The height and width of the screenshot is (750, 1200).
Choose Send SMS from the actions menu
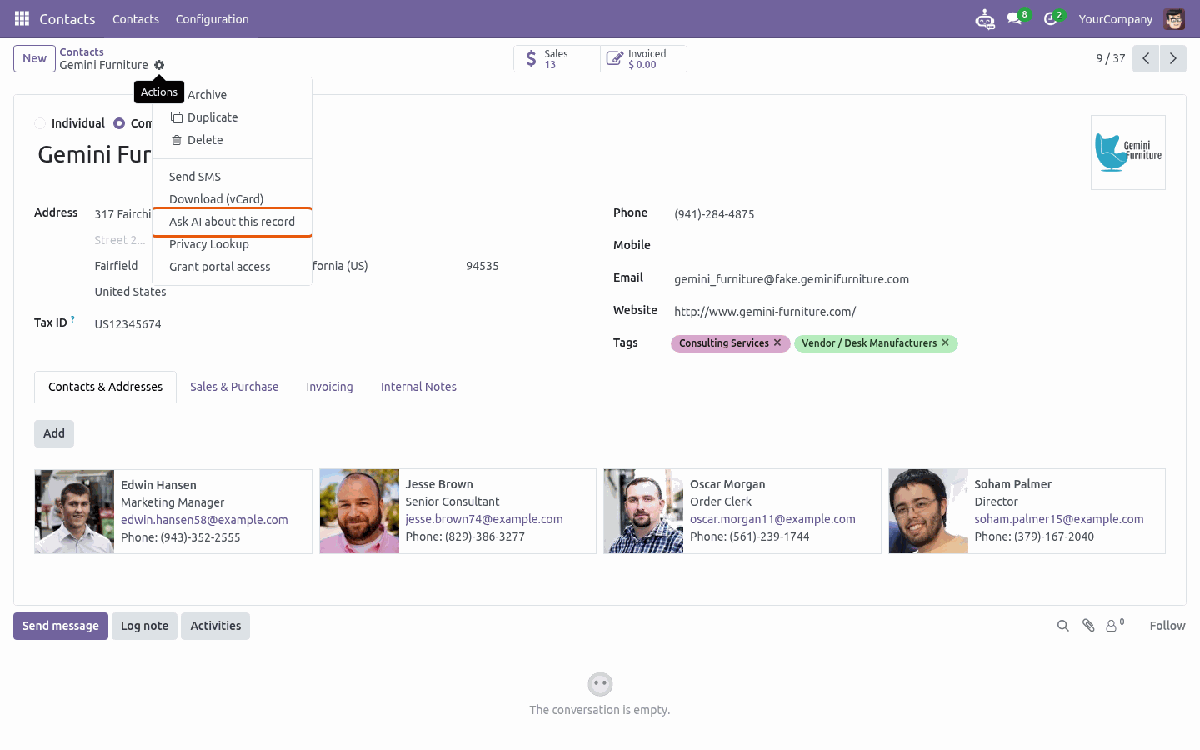coord(232,177)
